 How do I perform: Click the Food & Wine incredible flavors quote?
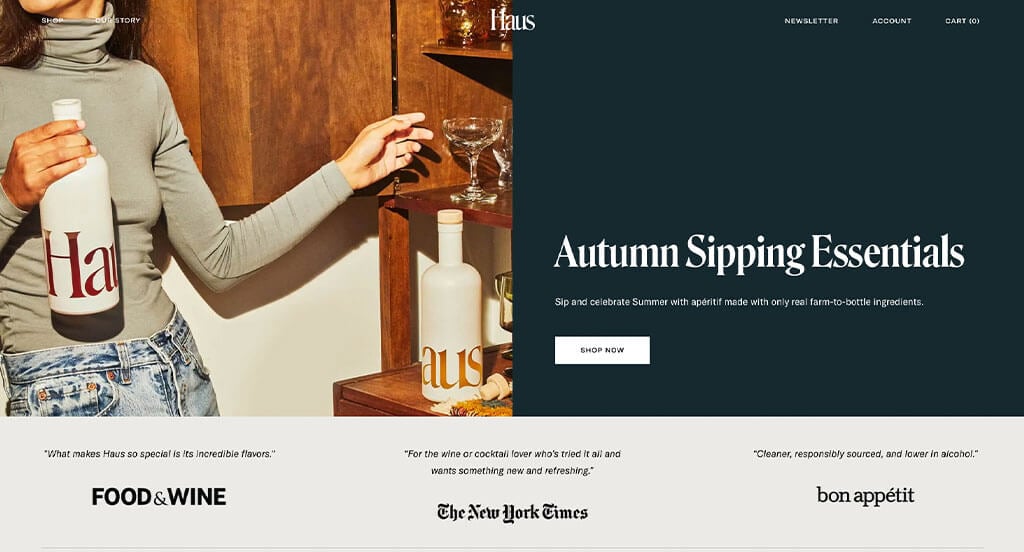click(159, 453)
